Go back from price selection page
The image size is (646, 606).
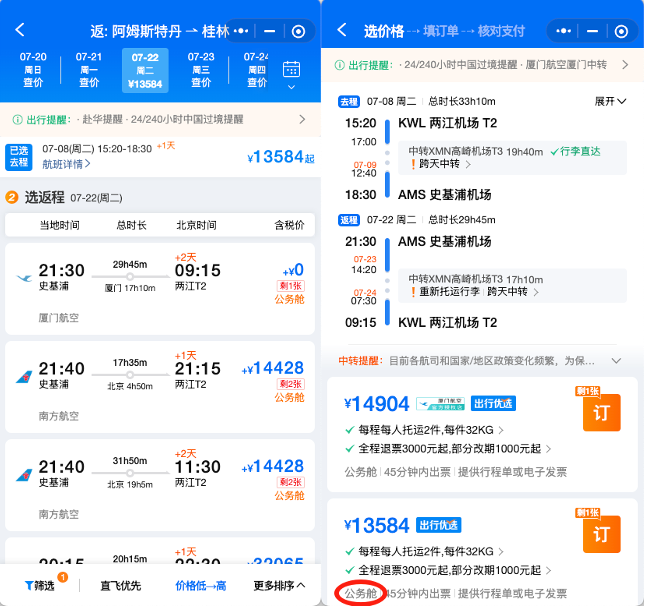(x=342, y=30)
